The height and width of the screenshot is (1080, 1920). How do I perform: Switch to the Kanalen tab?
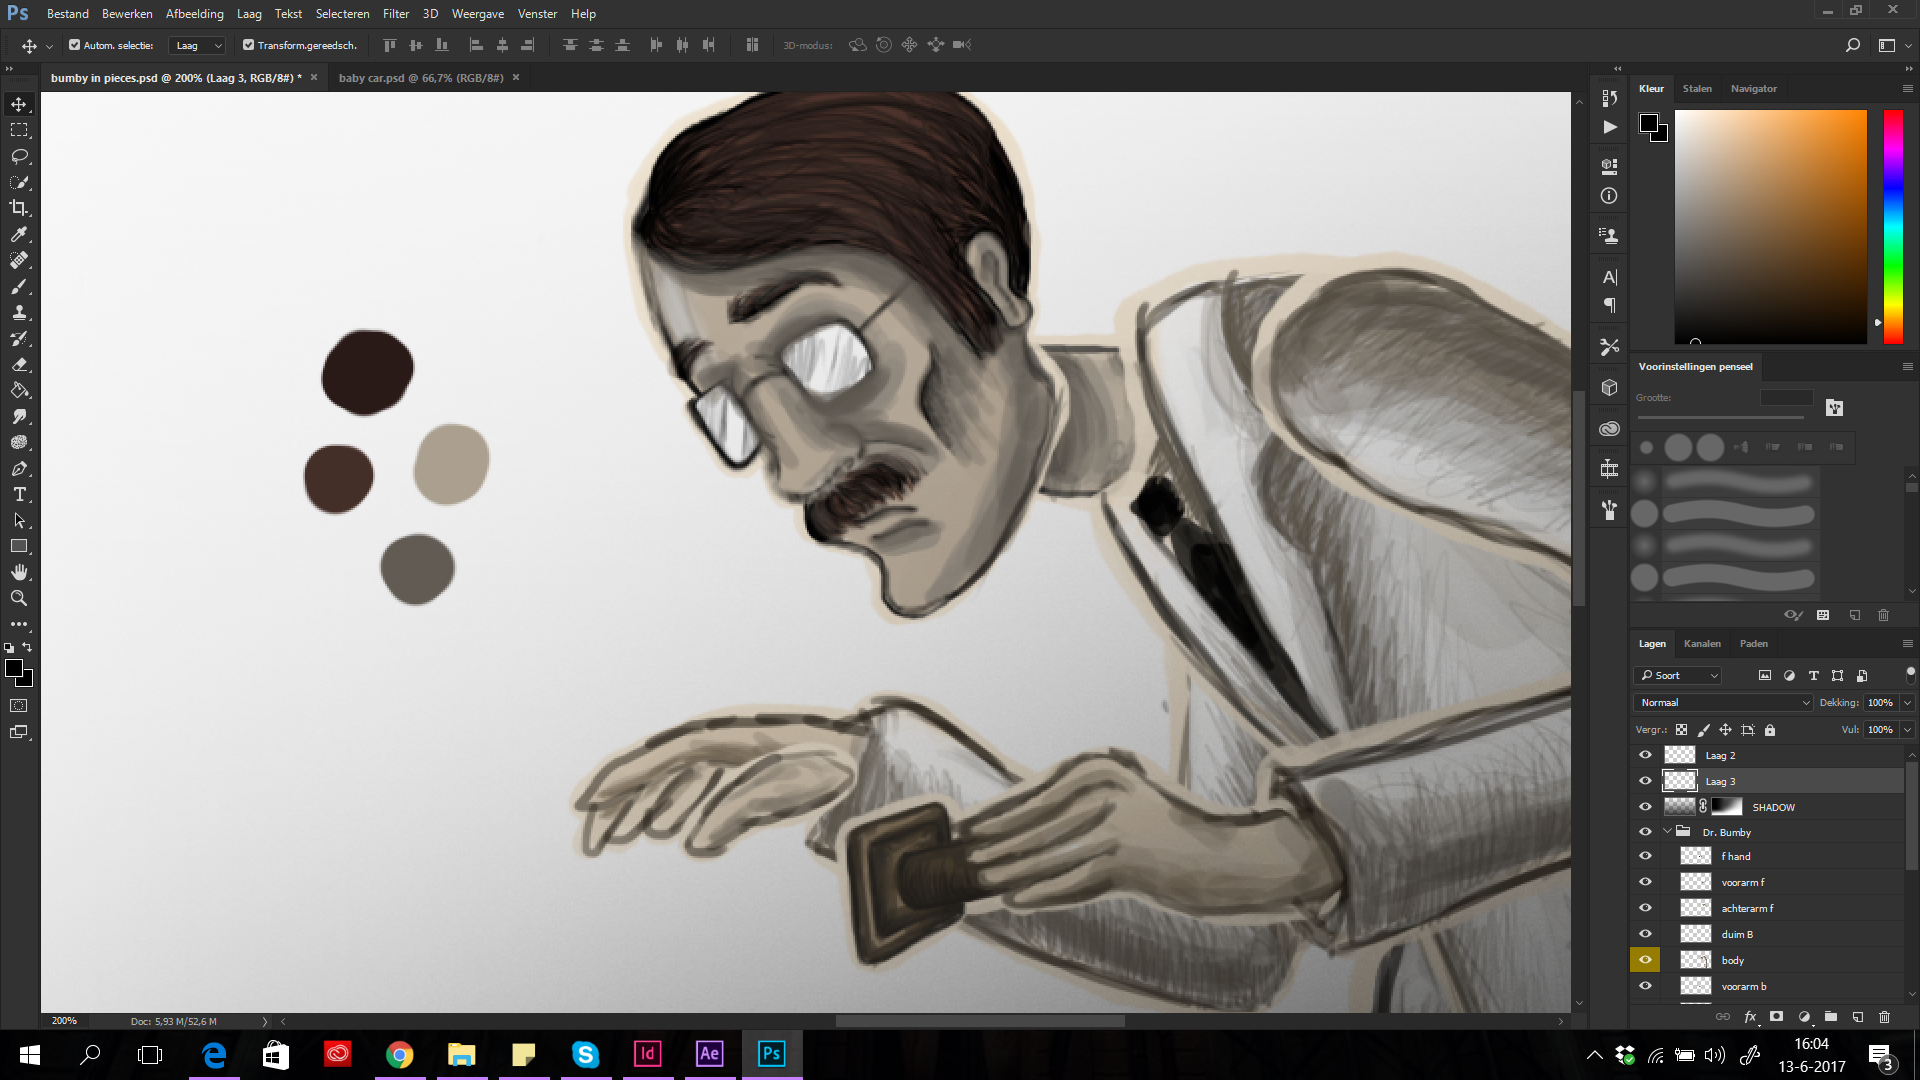pyautogui.click(x=1702, y=644)
